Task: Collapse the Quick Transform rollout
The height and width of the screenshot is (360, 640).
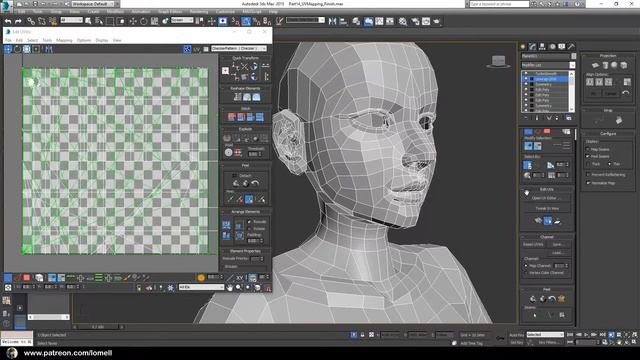Action: point(245,58)
